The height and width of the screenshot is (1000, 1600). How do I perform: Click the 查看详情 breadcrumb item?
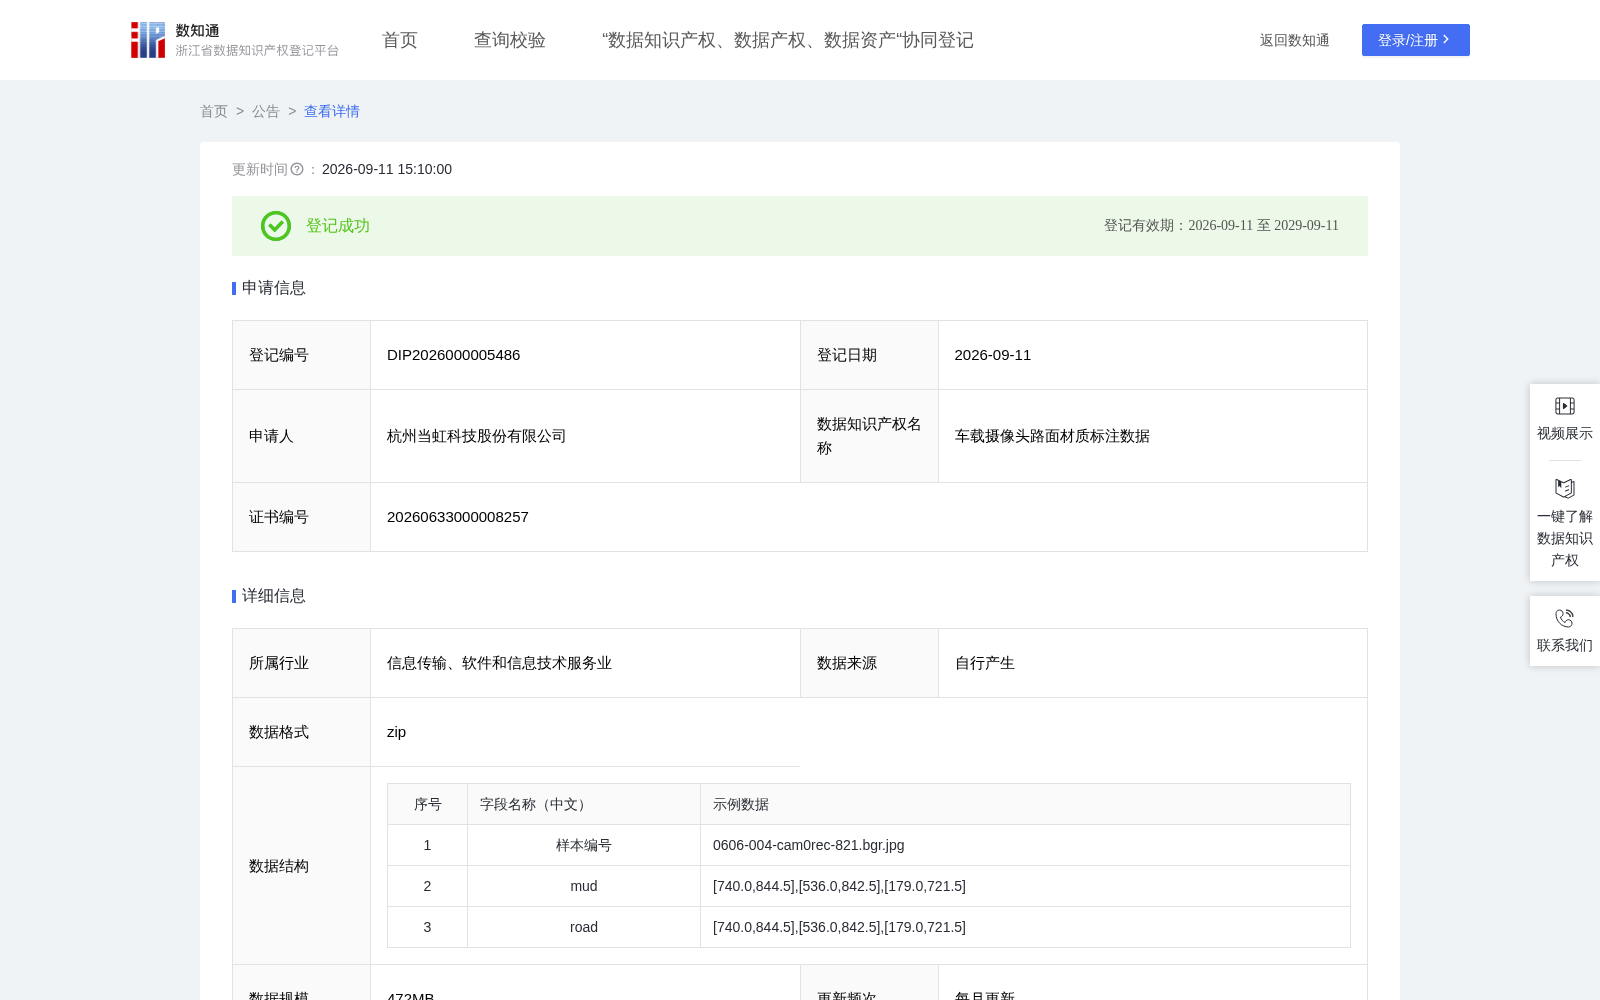(x=332, y=111)
